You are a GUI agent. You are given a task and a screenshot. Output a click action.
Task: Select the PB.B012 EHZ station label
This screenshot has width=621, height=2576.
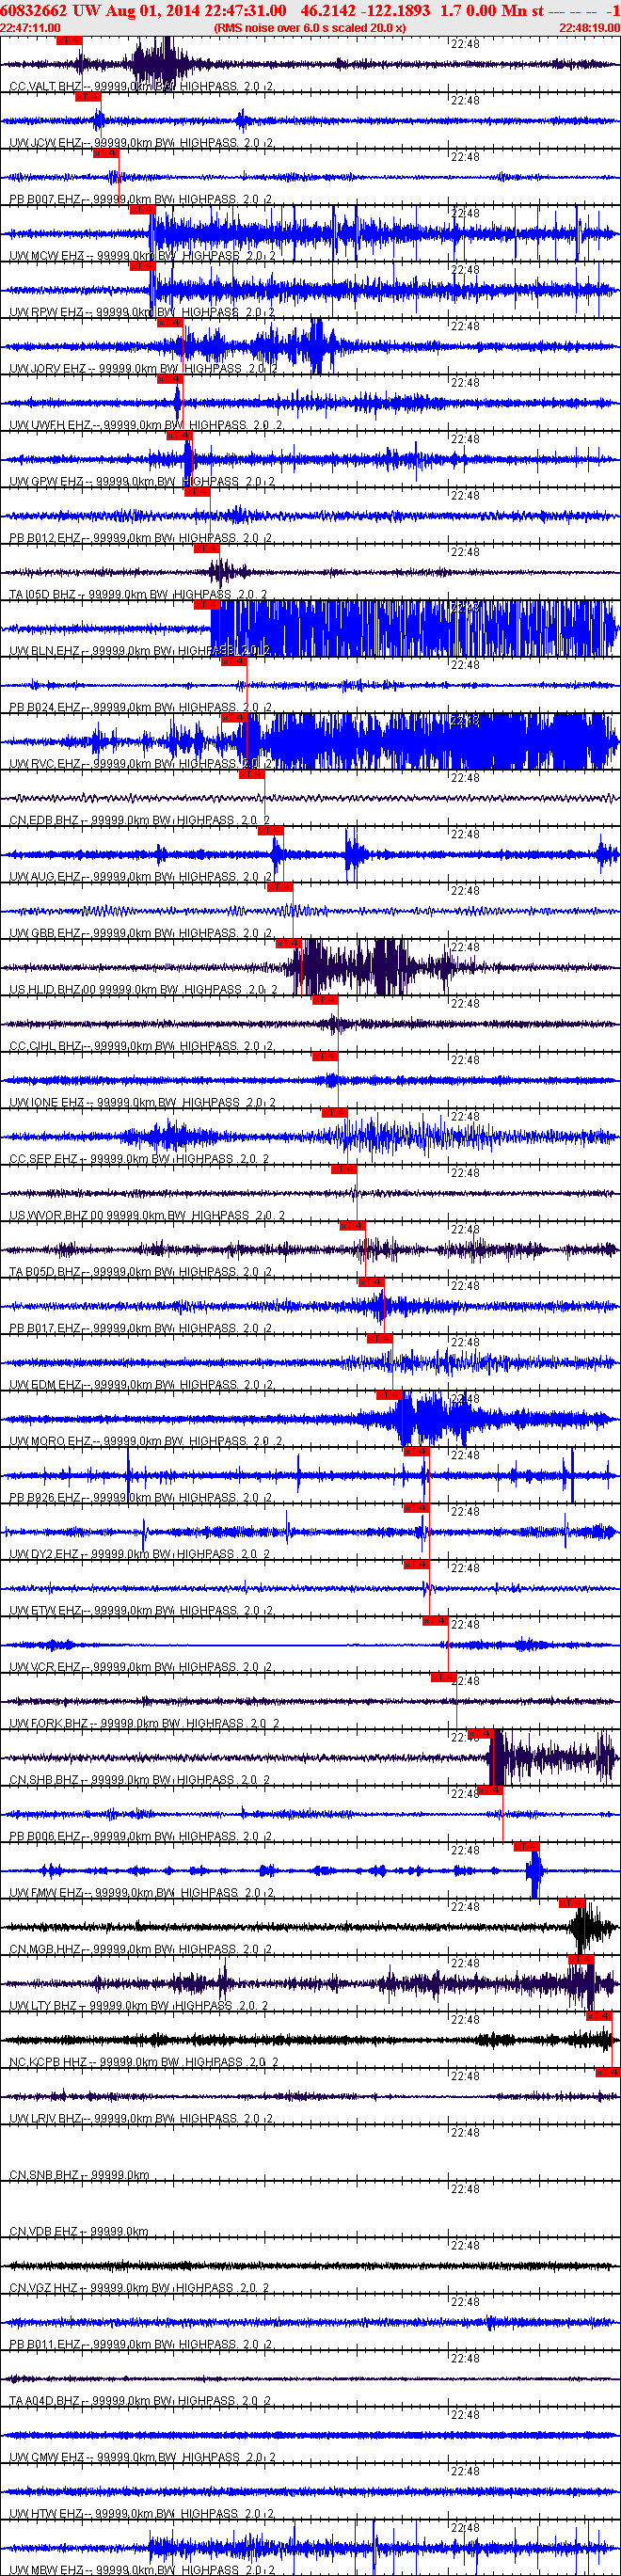tap(141, 538)
